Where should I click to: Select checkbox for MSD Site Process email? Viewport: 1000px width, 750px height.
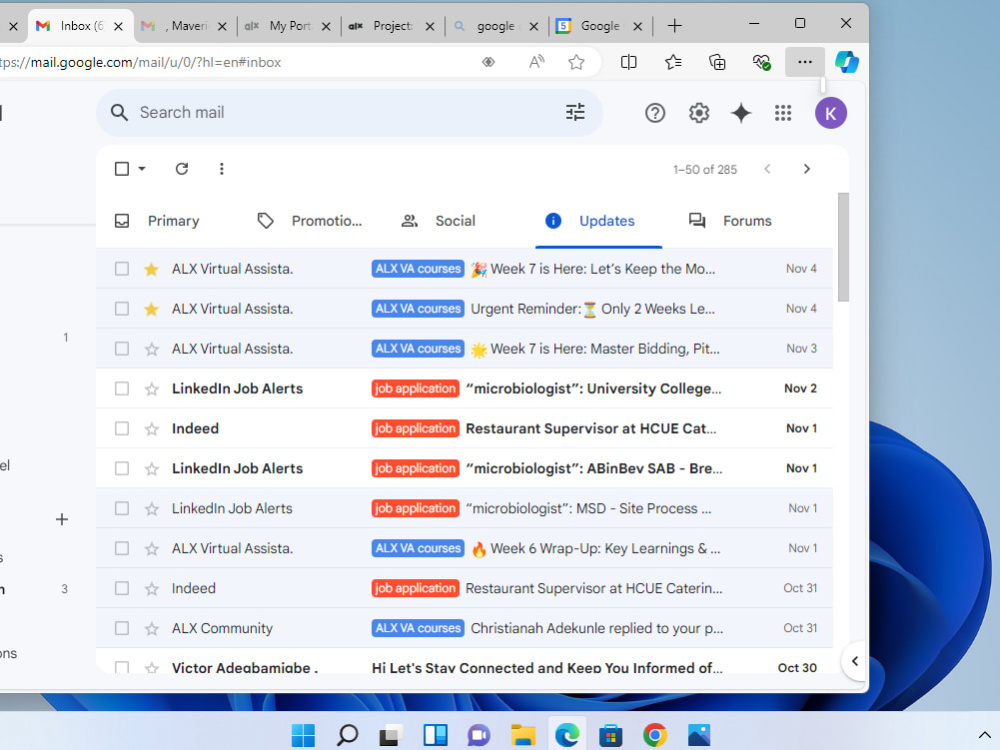coord(122,508)
